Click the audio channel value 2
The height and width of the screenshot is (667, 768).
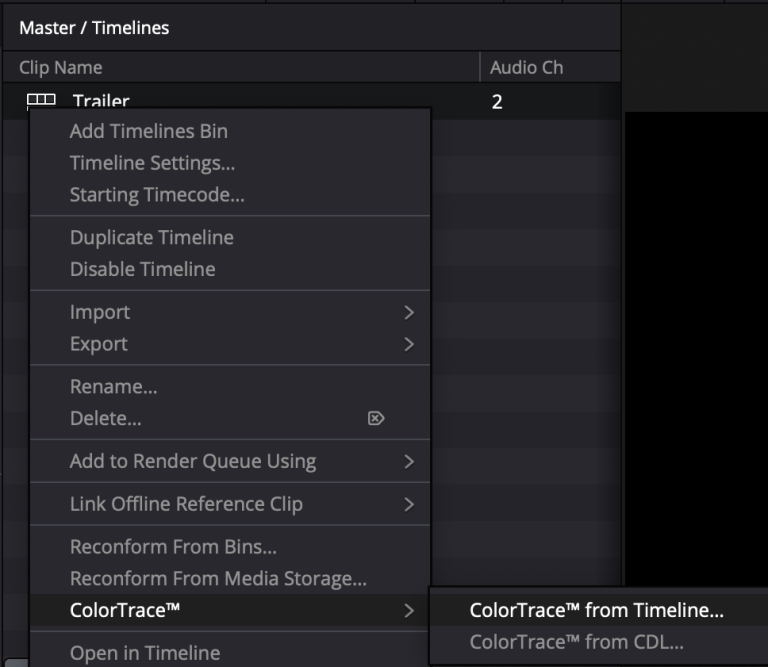point(497,102)
